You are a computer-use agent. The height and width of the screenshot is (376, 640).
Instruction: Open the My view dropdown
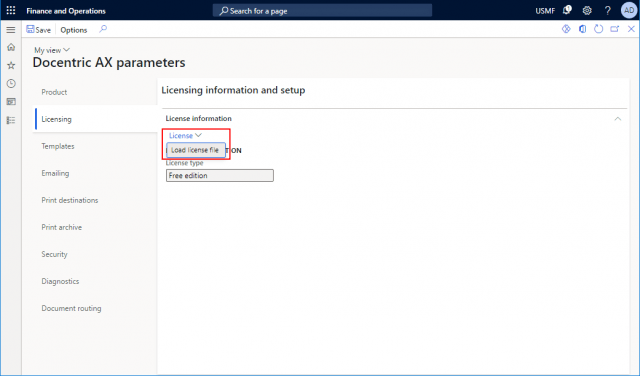pos(52,50)
